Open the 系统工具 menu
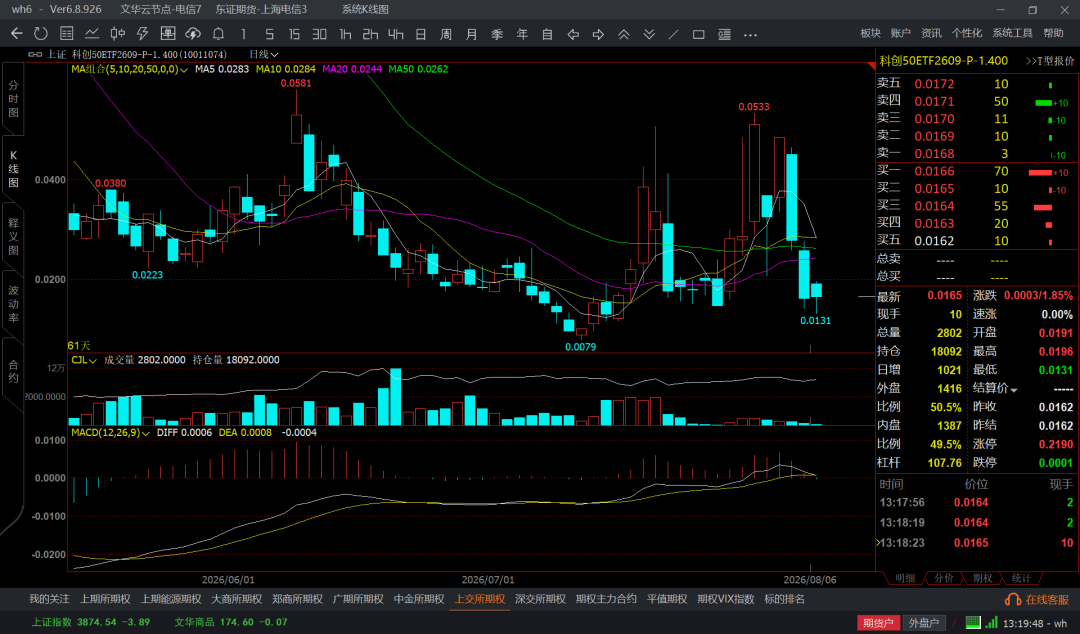The image size is (1080, 634). (x=1012, y=33)
